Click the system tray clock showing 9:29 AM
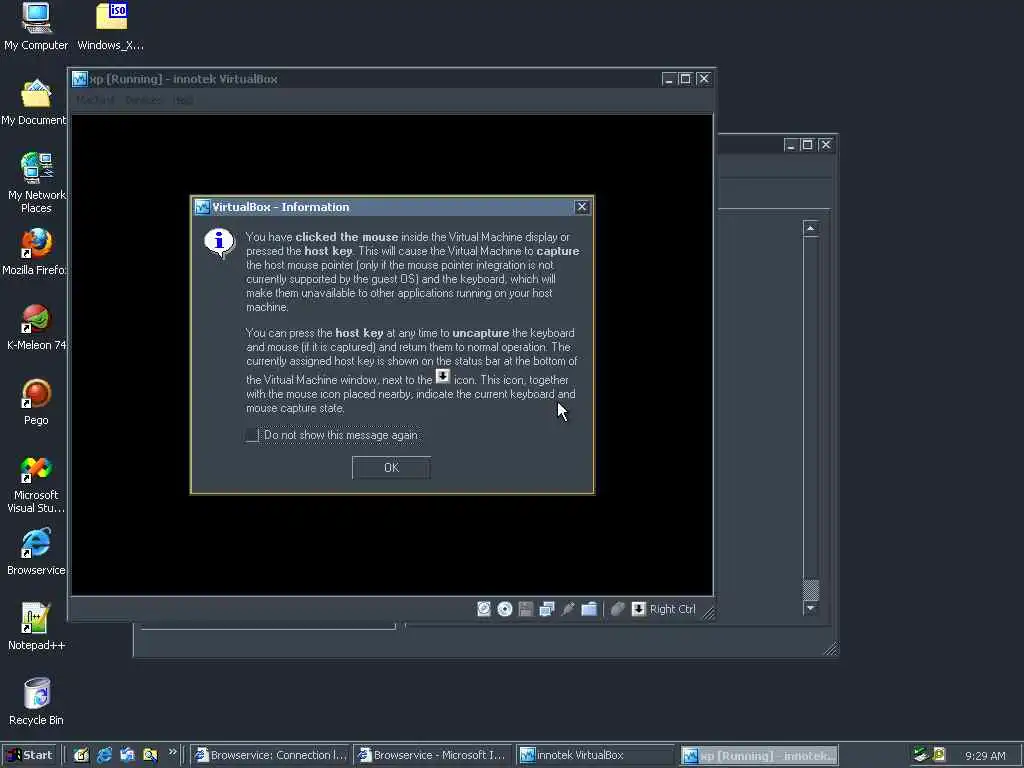1024x768 pixels. 985,756
